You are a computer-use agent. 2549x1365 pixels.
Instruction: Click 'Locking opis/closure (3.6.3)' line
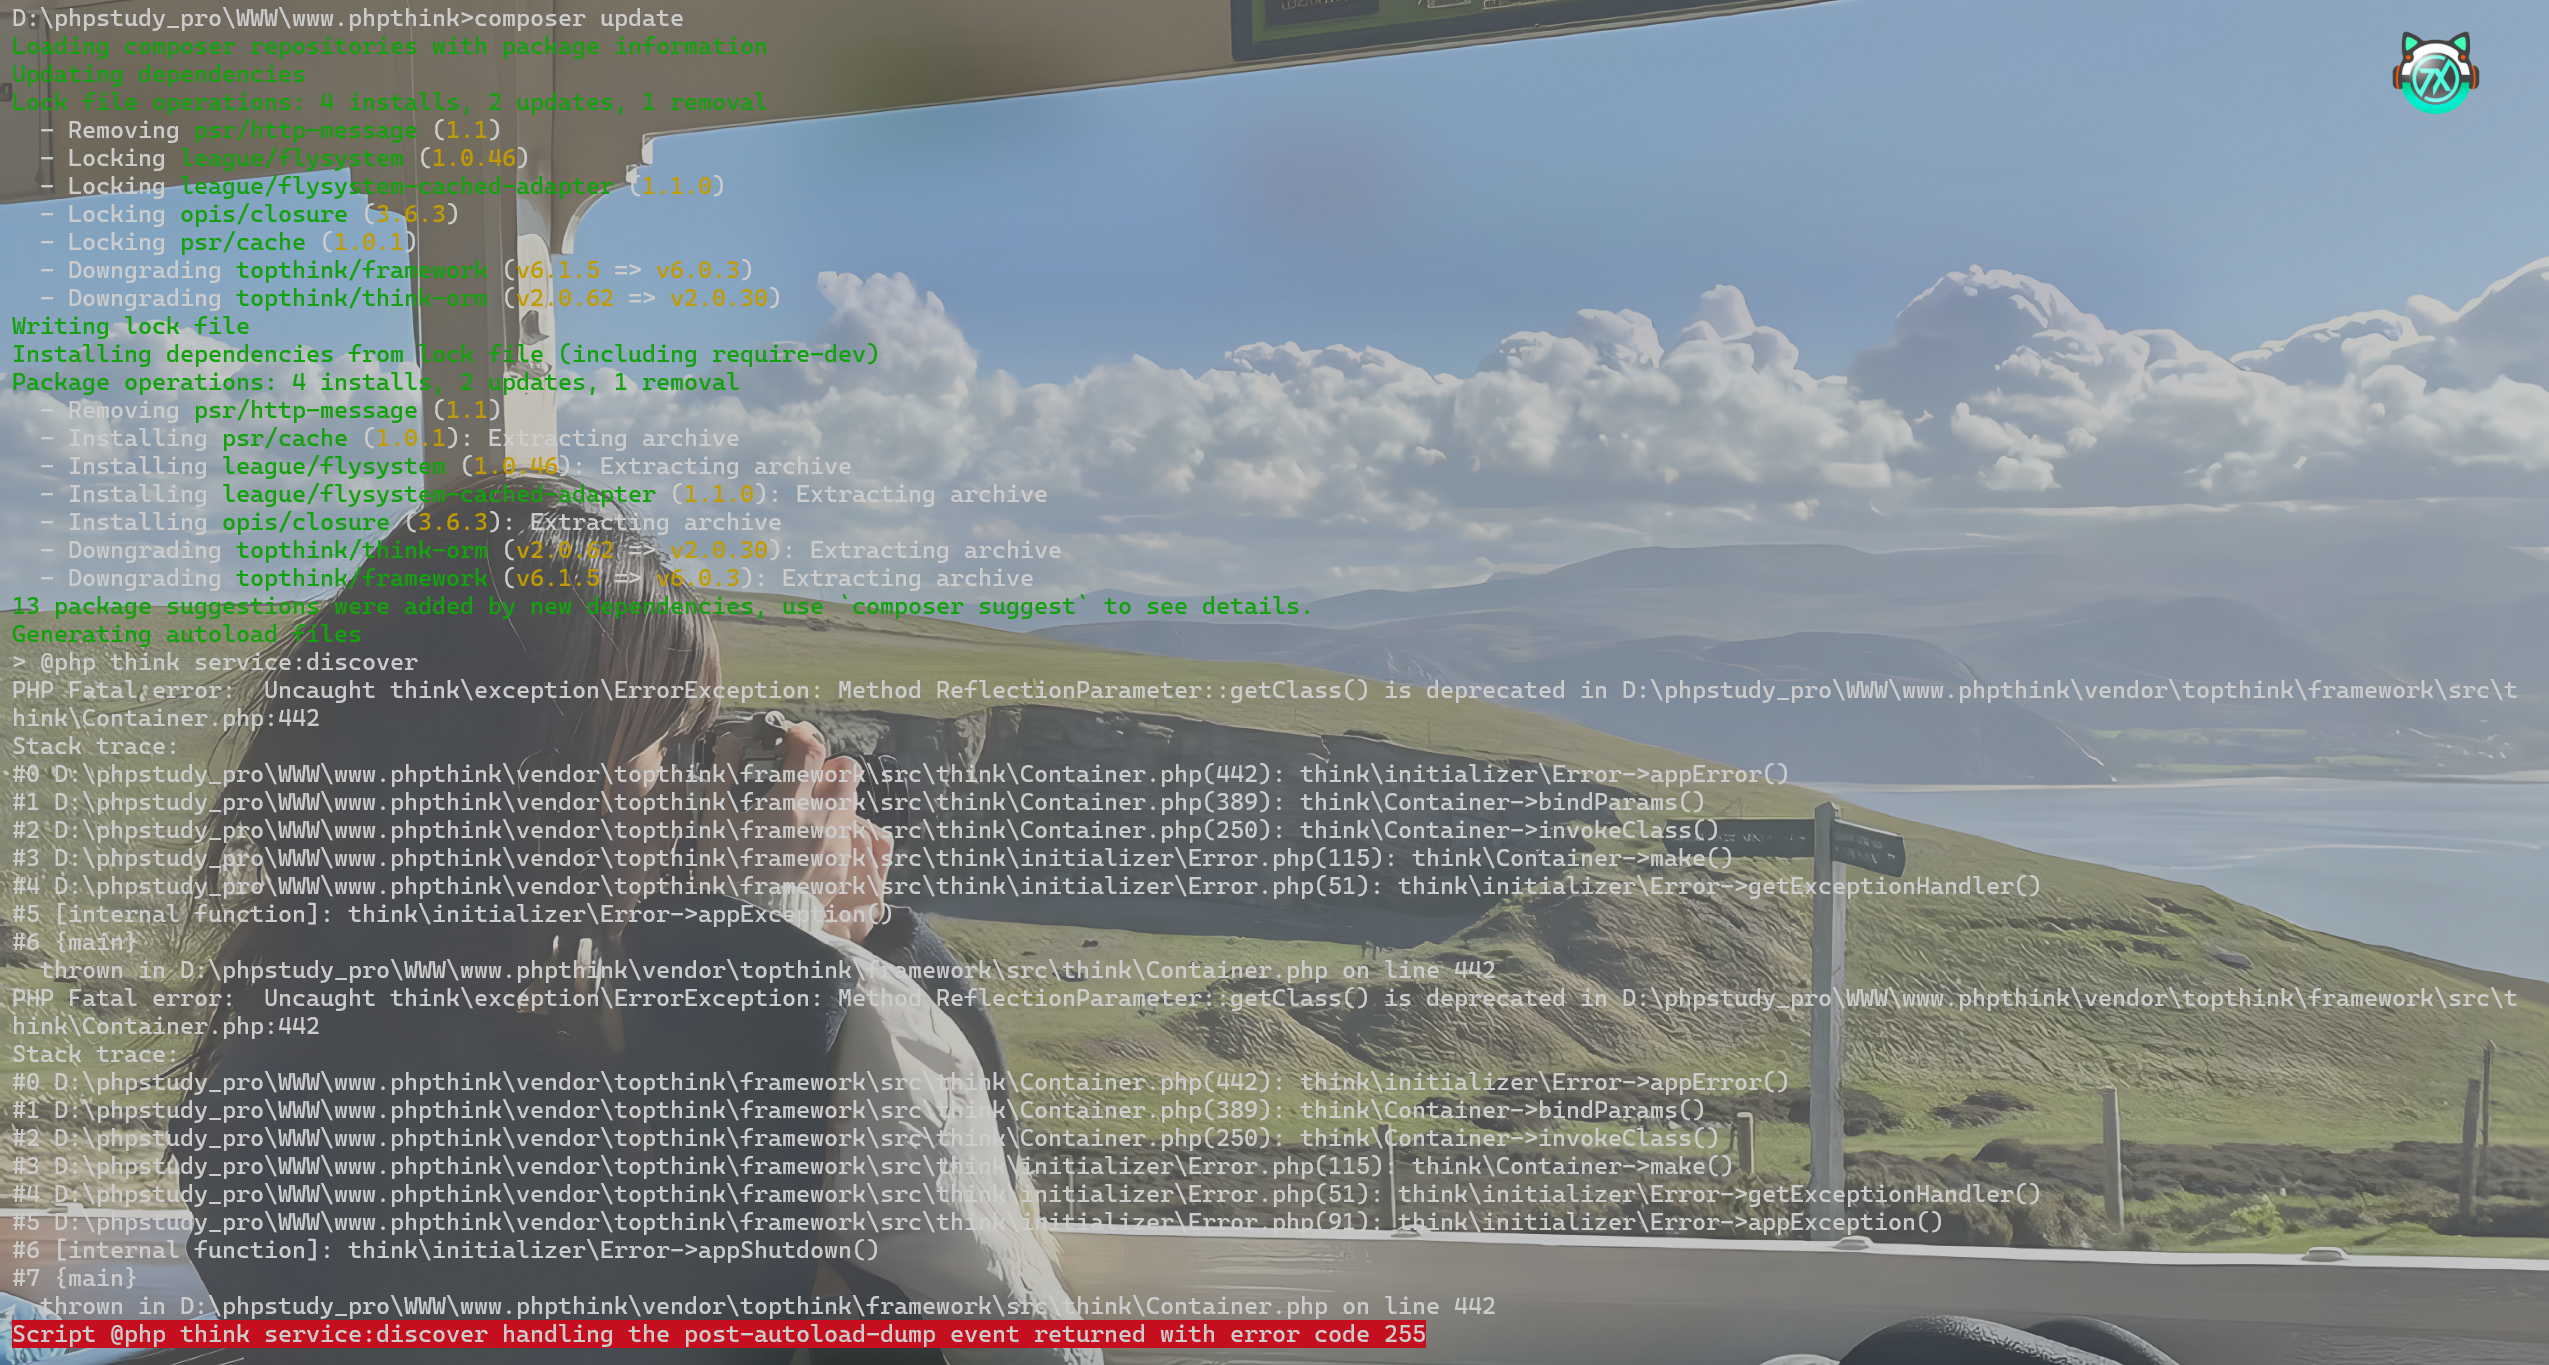tap(249, 214)
